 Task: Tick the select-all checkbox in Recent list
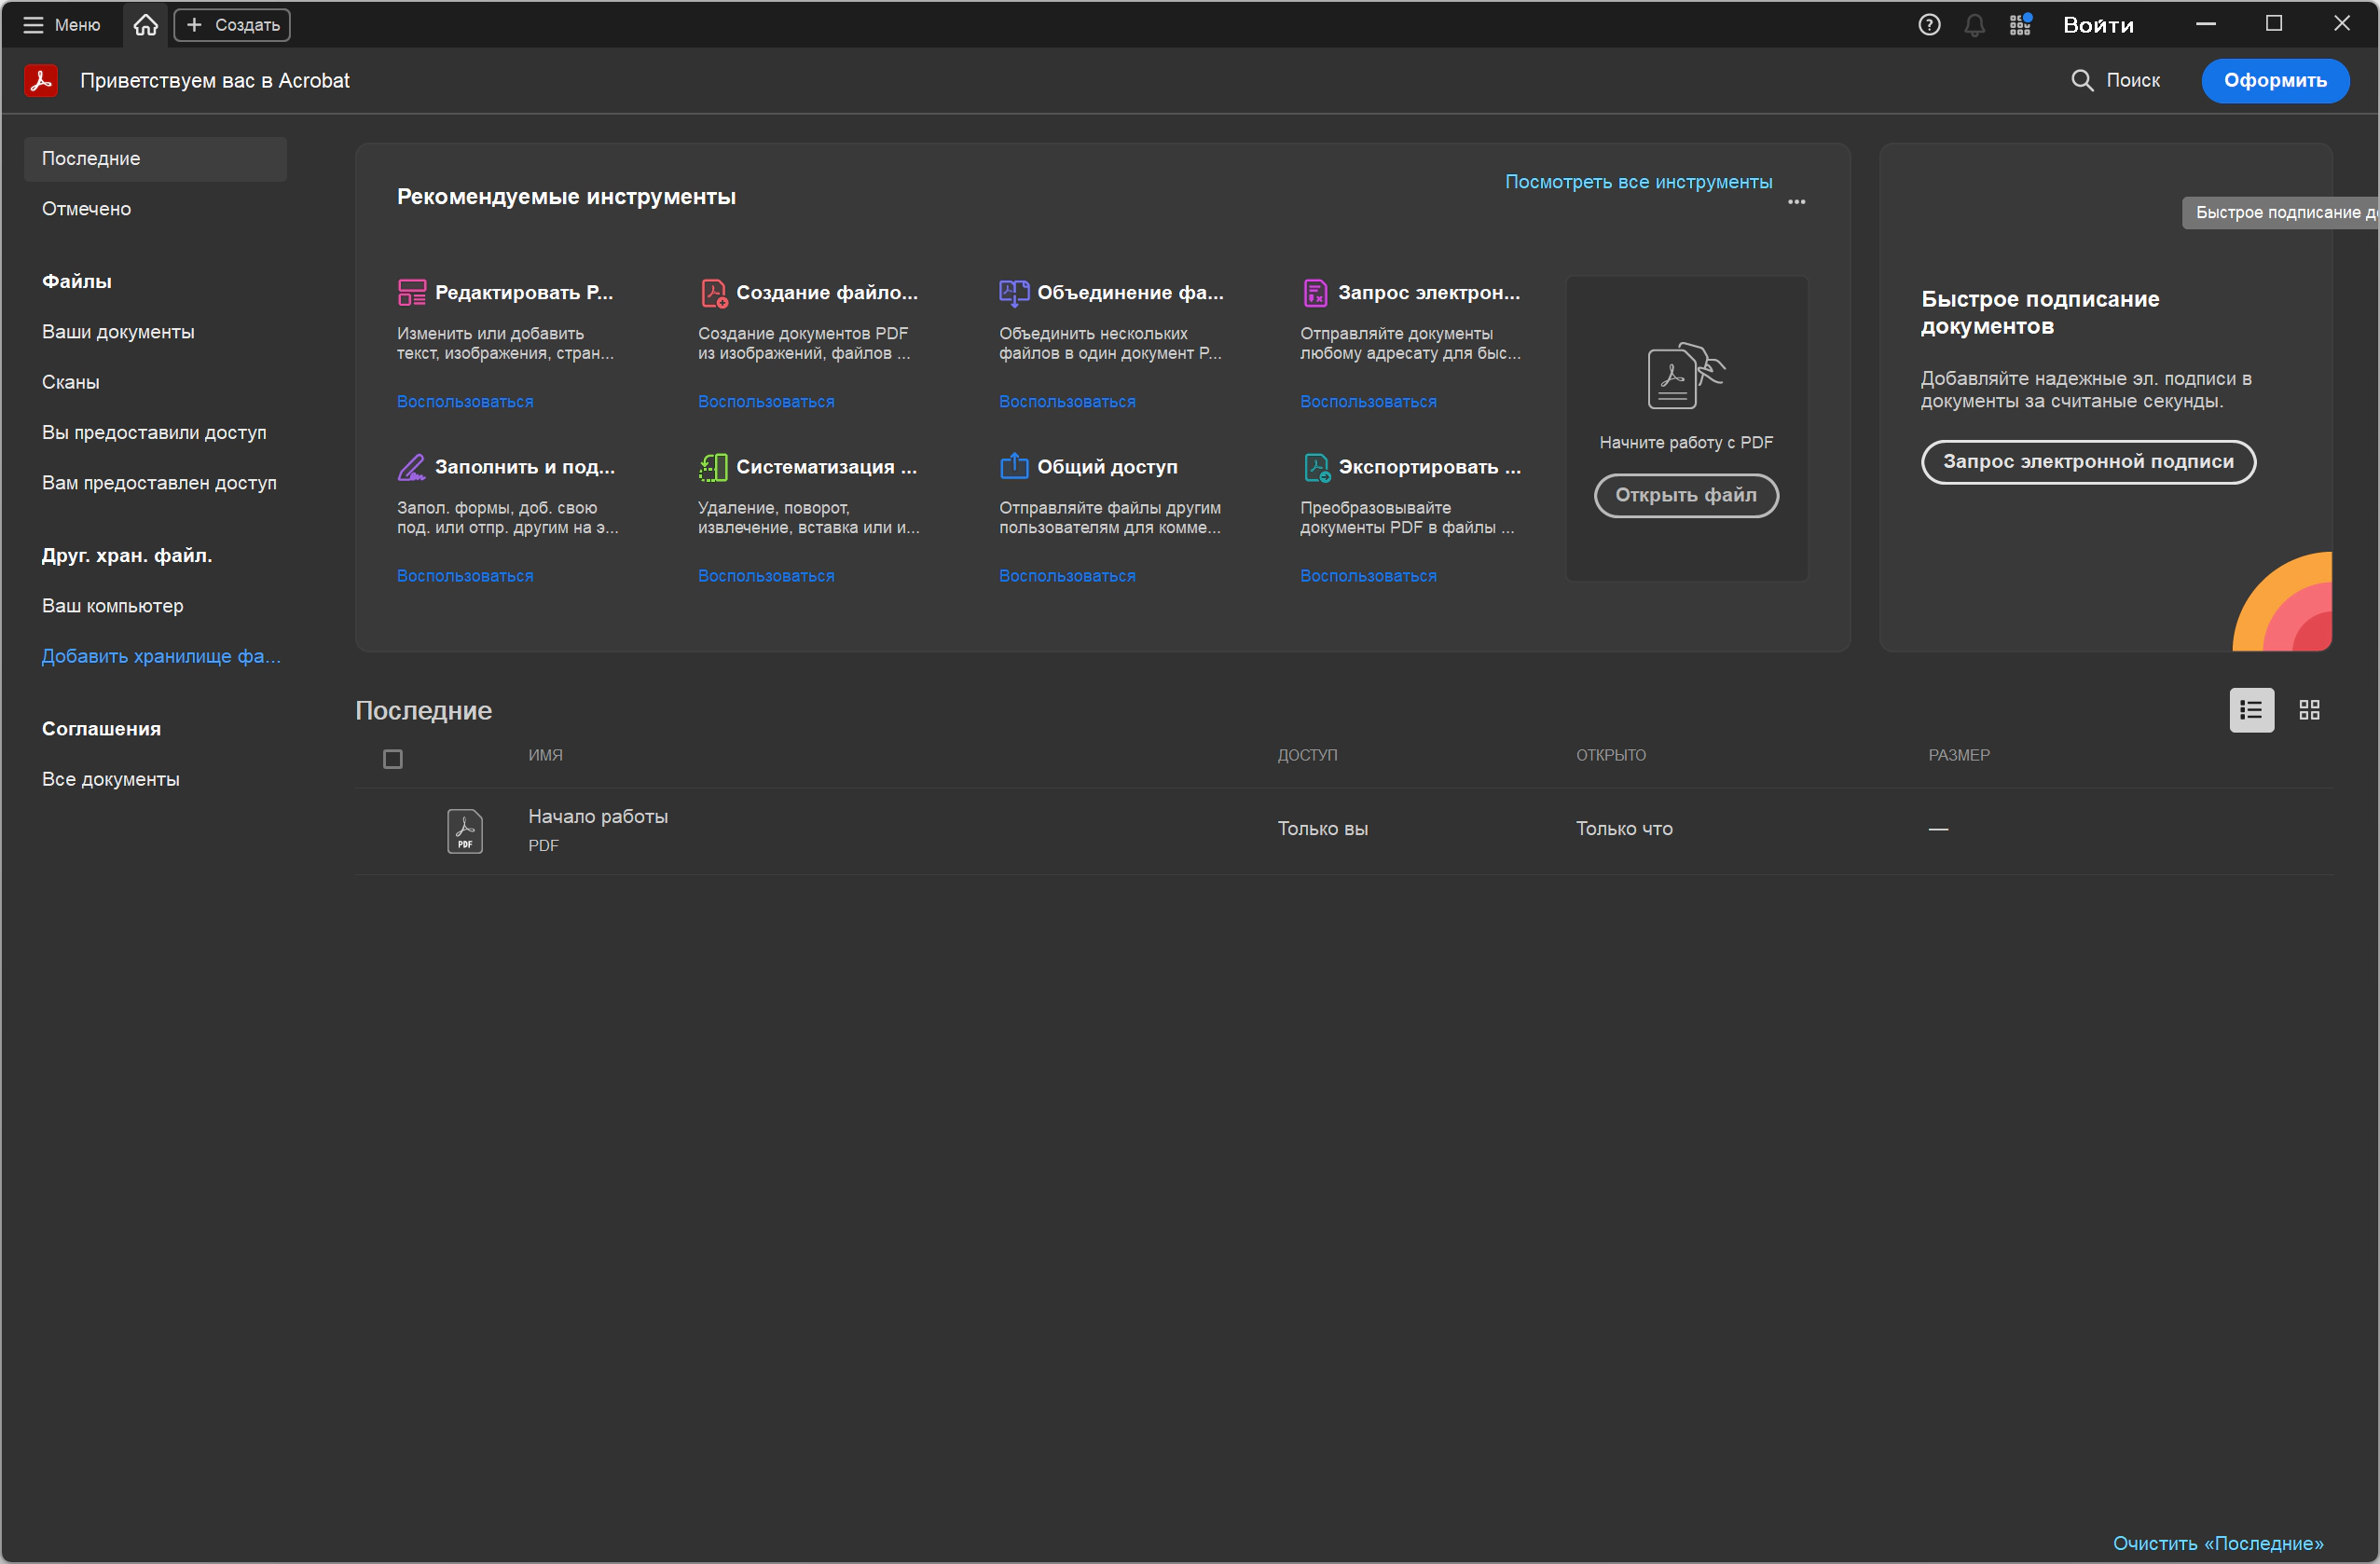click(x=393, y=759)
